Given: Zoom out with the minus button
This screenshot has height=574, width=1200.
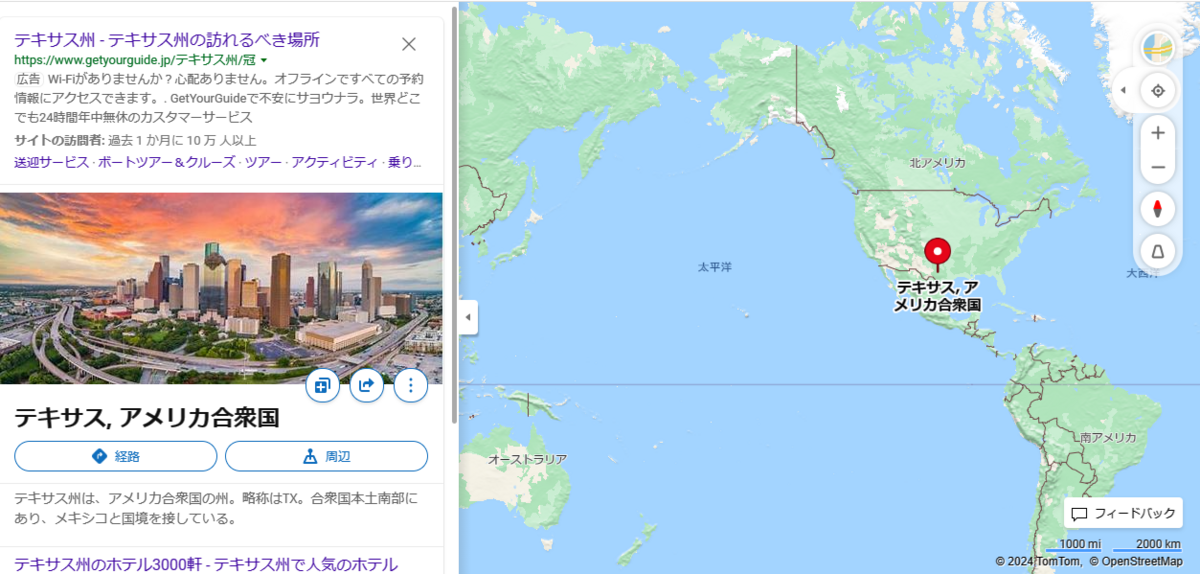Looking at the screenshot, I should click(1158, 167).
